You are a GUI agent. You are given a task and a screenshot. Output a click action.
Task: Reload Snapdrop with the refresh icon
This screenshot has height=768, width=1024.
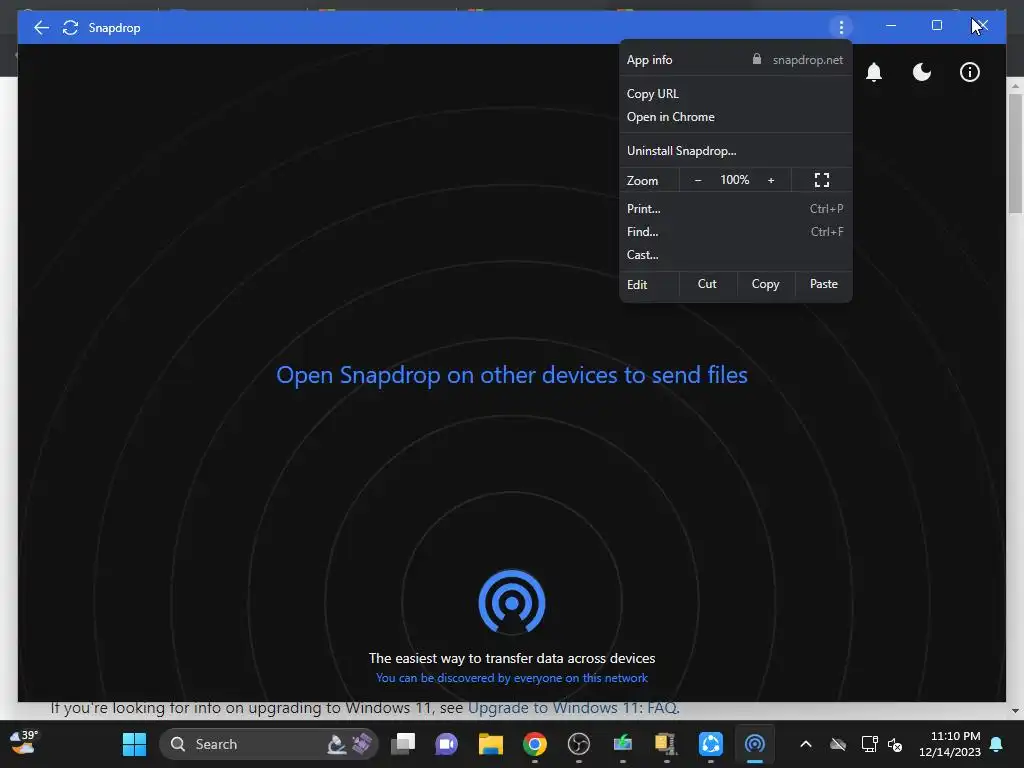[x=71, y=27]
